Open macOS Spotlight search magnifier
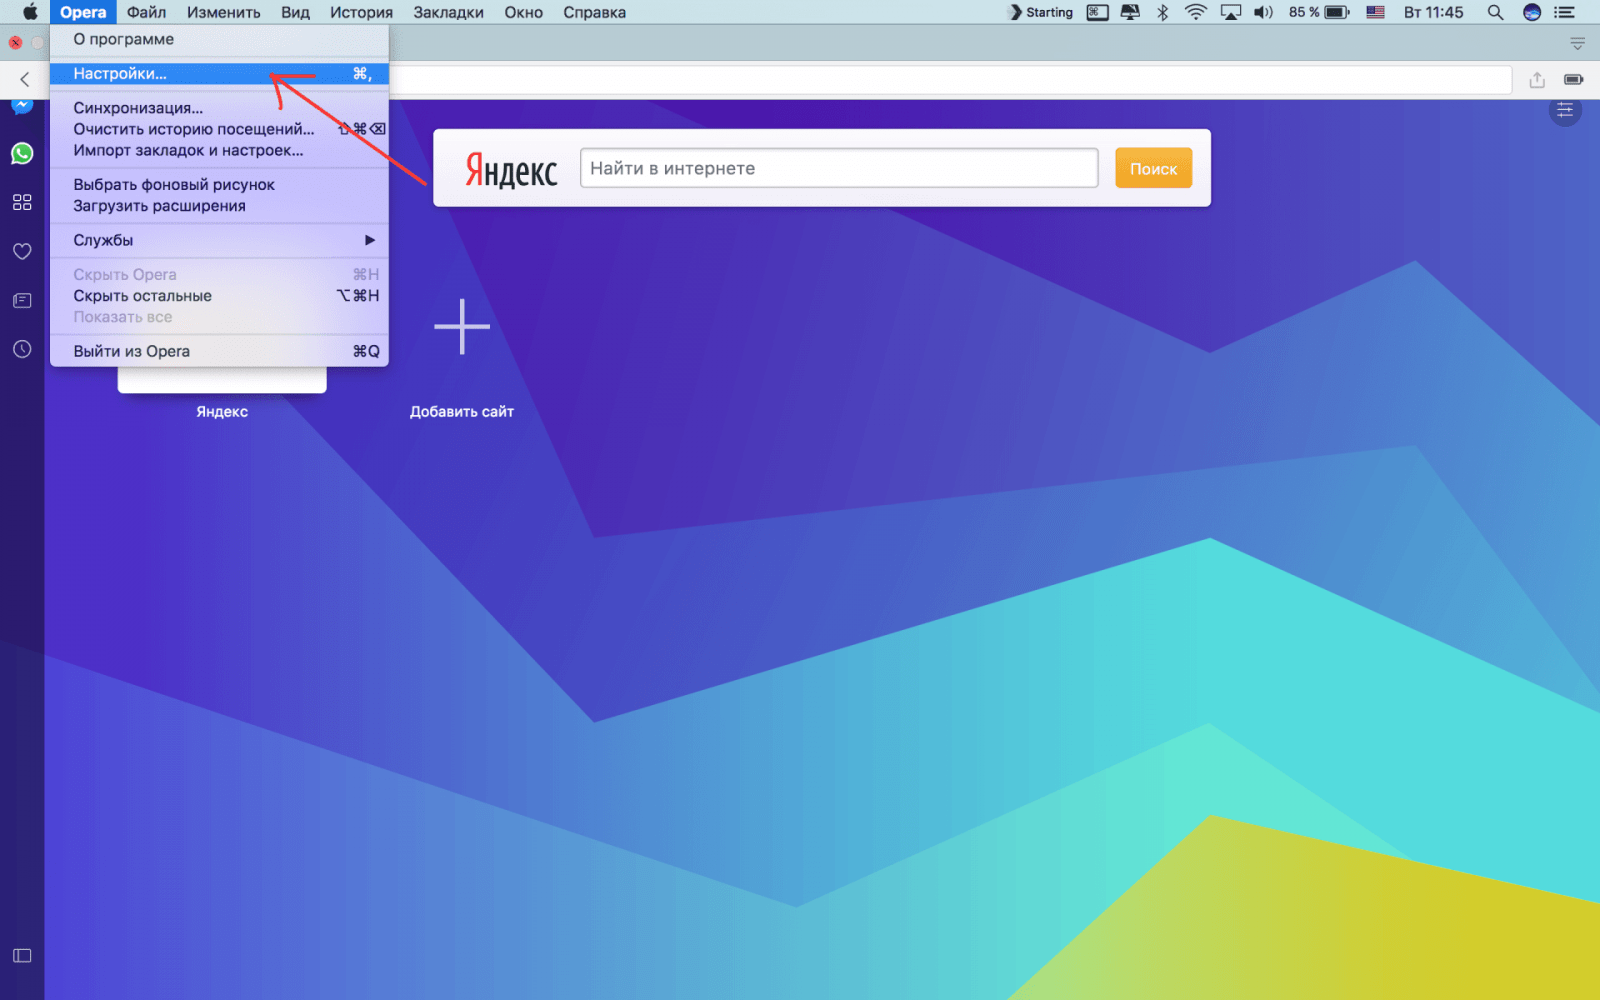 1495,12
